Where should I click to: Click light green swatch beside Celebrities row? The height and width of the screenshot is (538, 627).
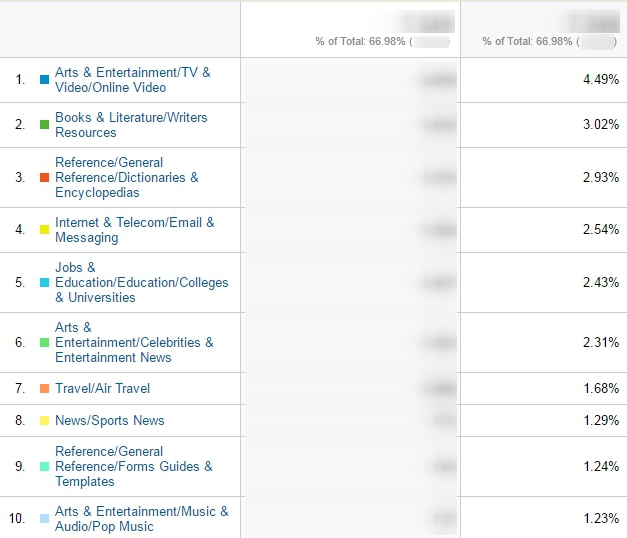(x=44, y=342)
